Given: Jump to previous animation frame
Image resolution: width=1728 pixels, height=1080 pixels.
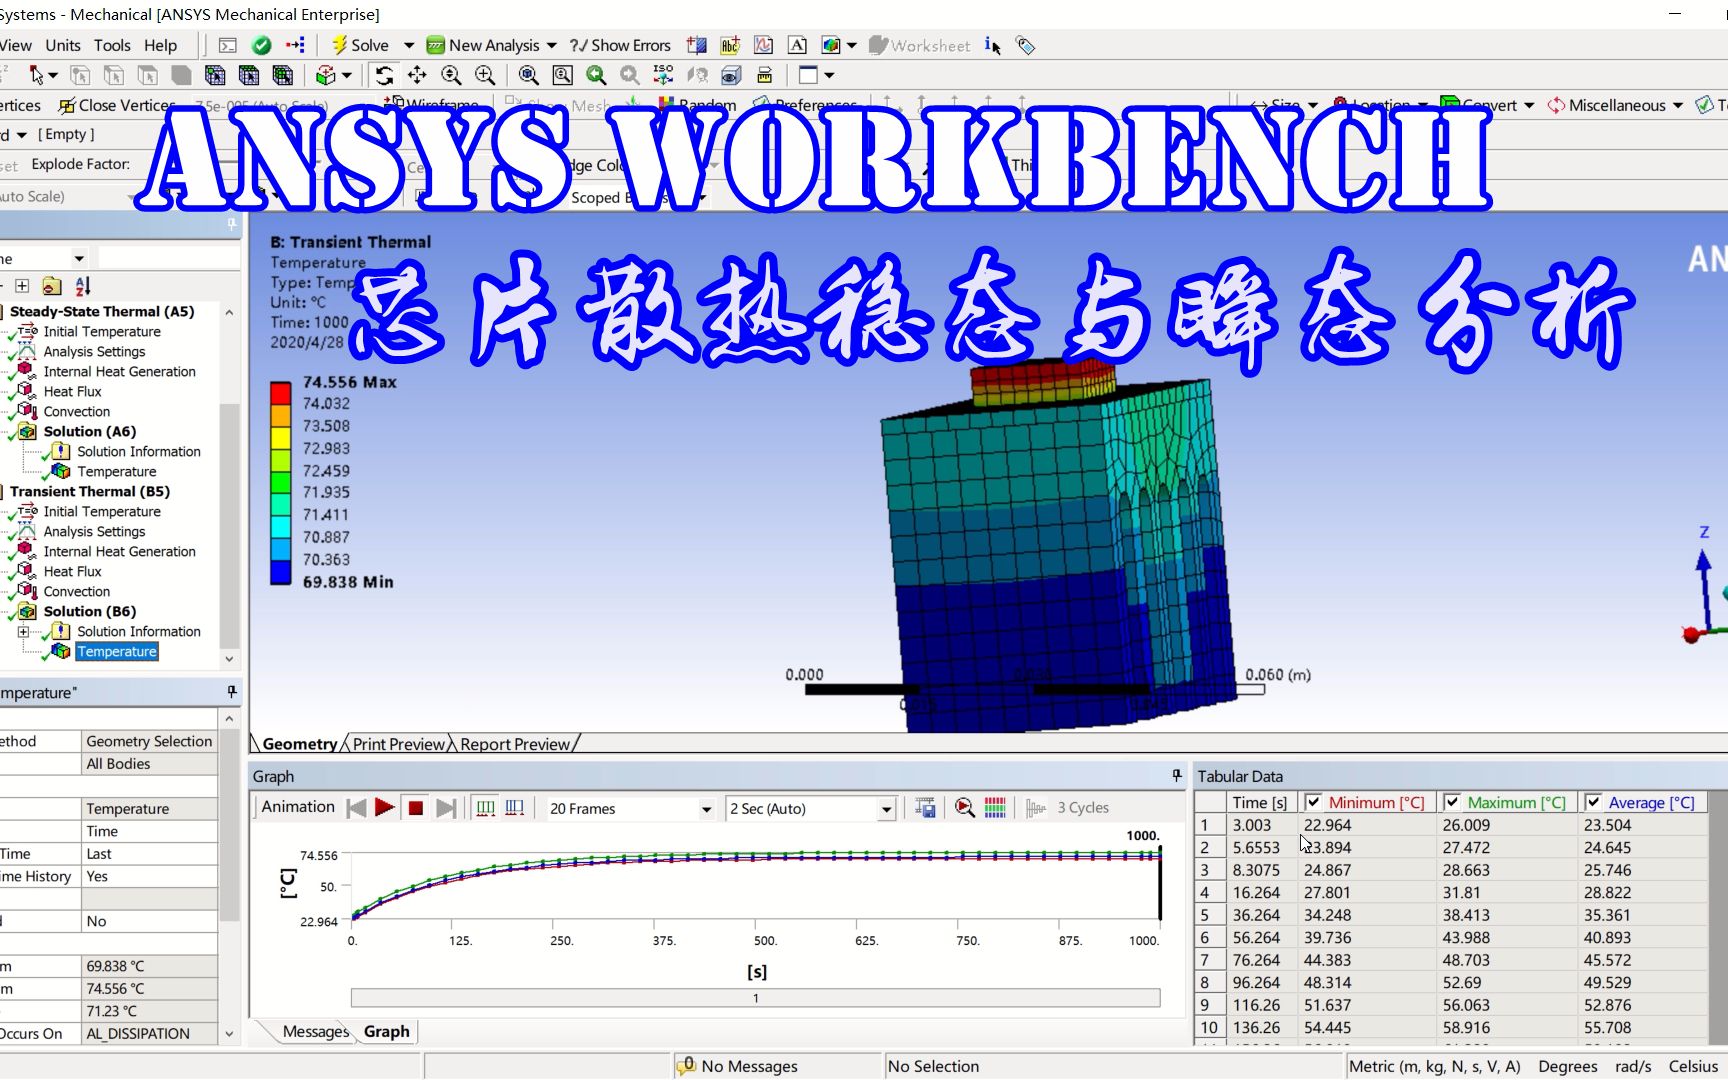Looking at the screenshot, I should 356,808.
